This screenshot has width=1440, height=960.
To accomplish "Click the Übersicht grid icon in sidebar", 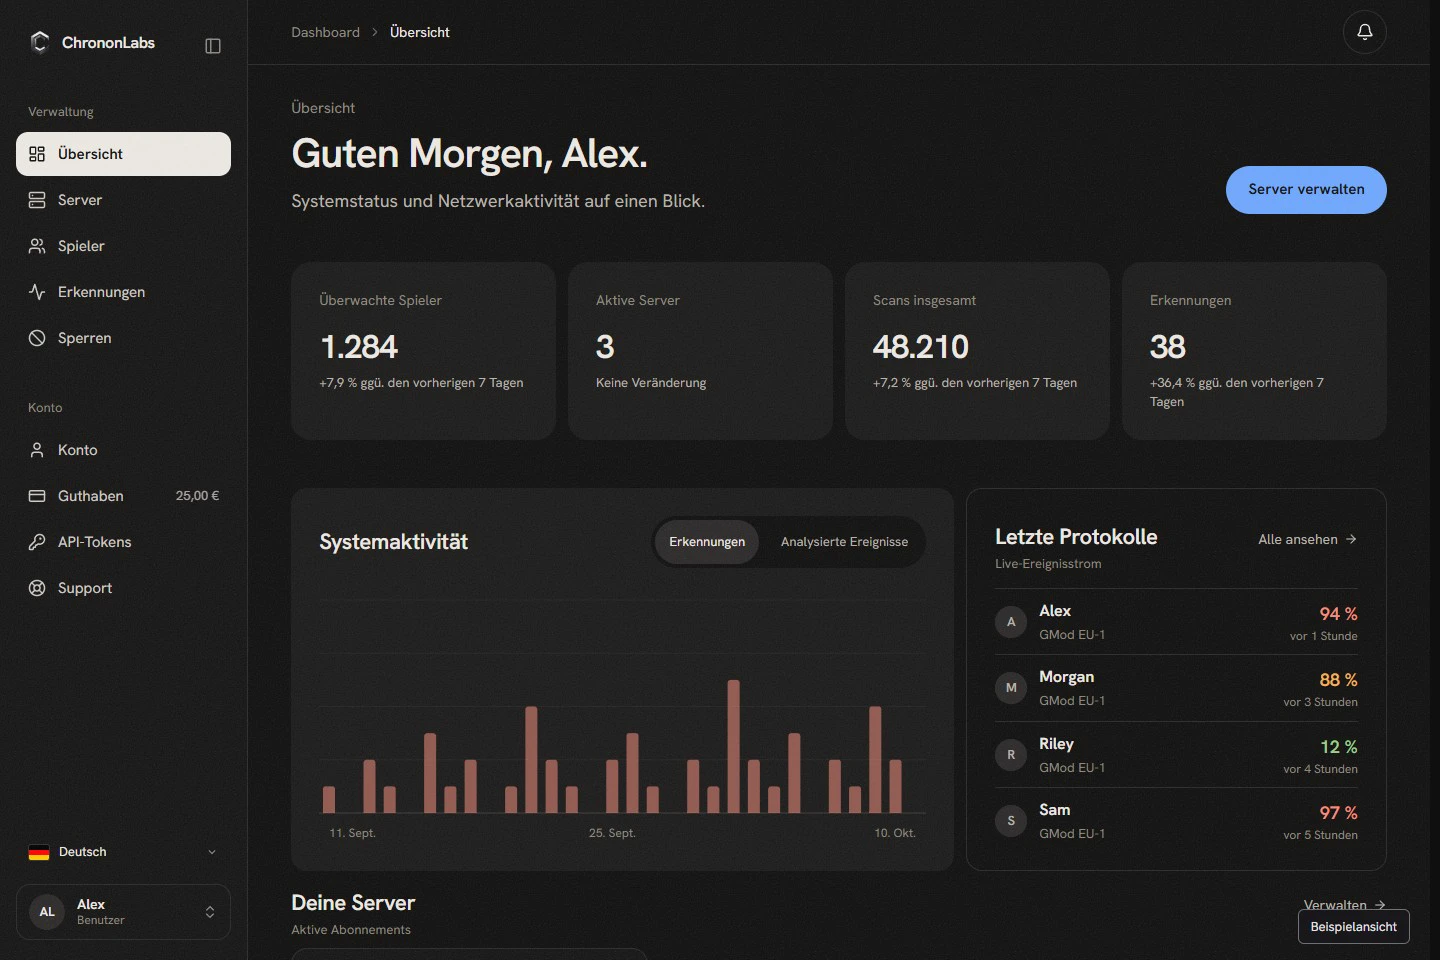I will pyautogui.click(x=37, y=154).
